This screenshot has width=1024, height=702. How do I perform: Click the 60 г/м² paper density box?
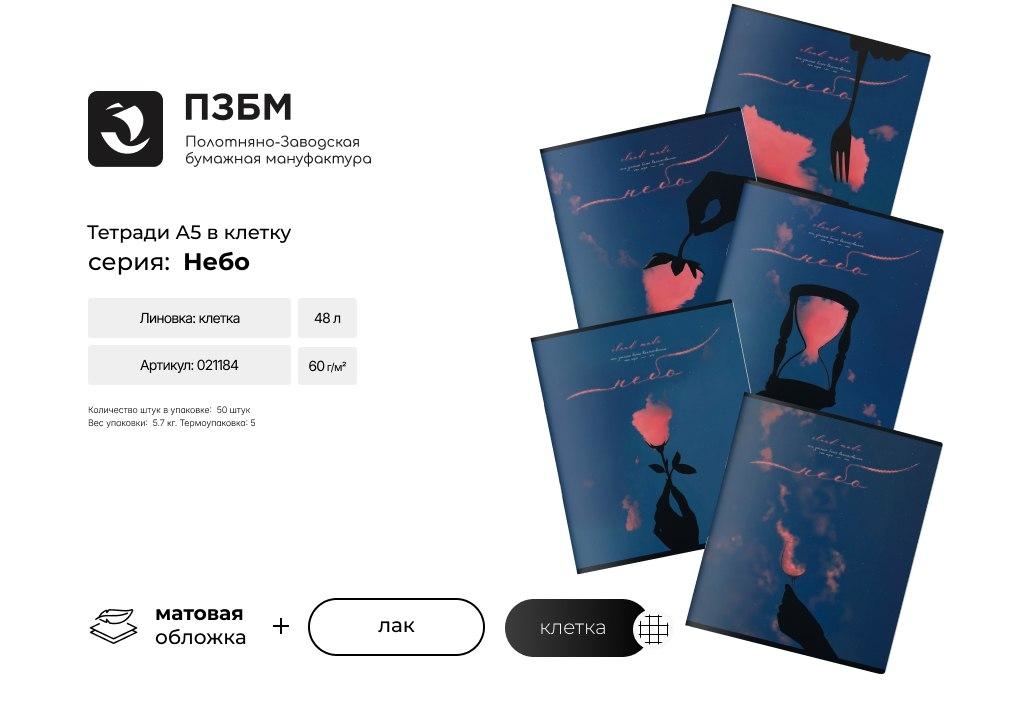click(x=327, y=366)
